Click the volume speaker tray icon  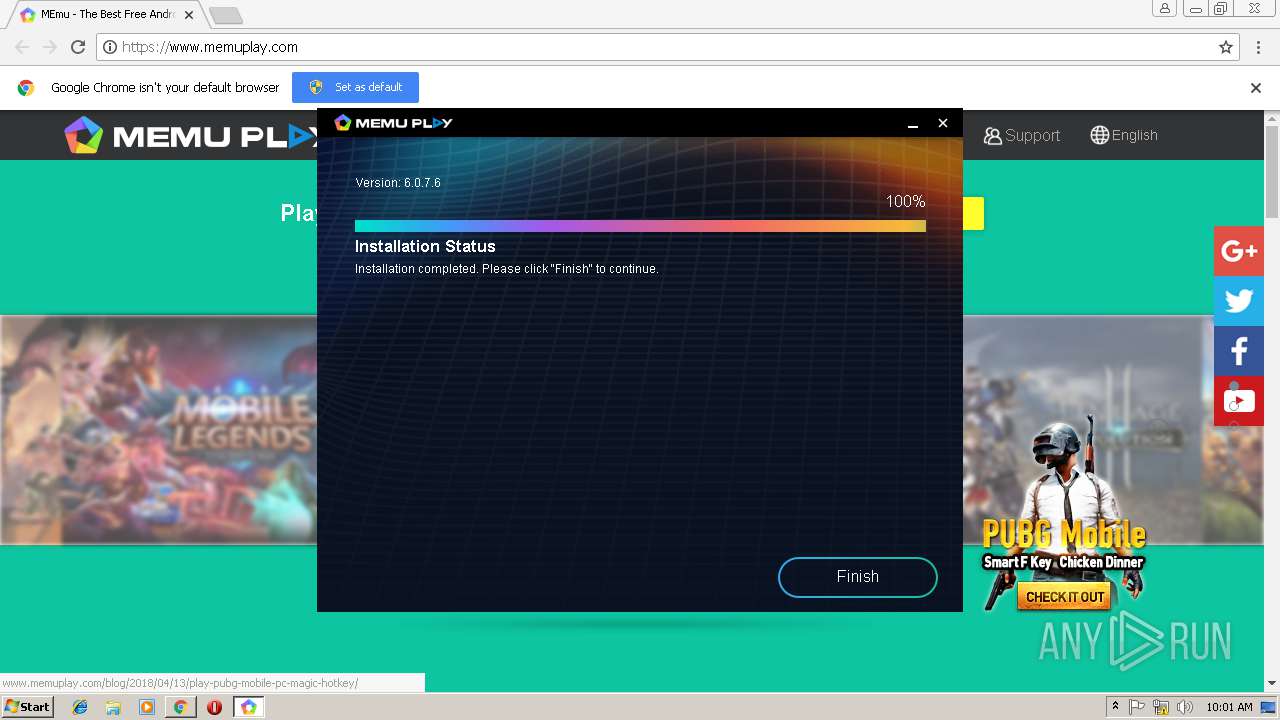pyautogui.click(x=1186, y=707)
